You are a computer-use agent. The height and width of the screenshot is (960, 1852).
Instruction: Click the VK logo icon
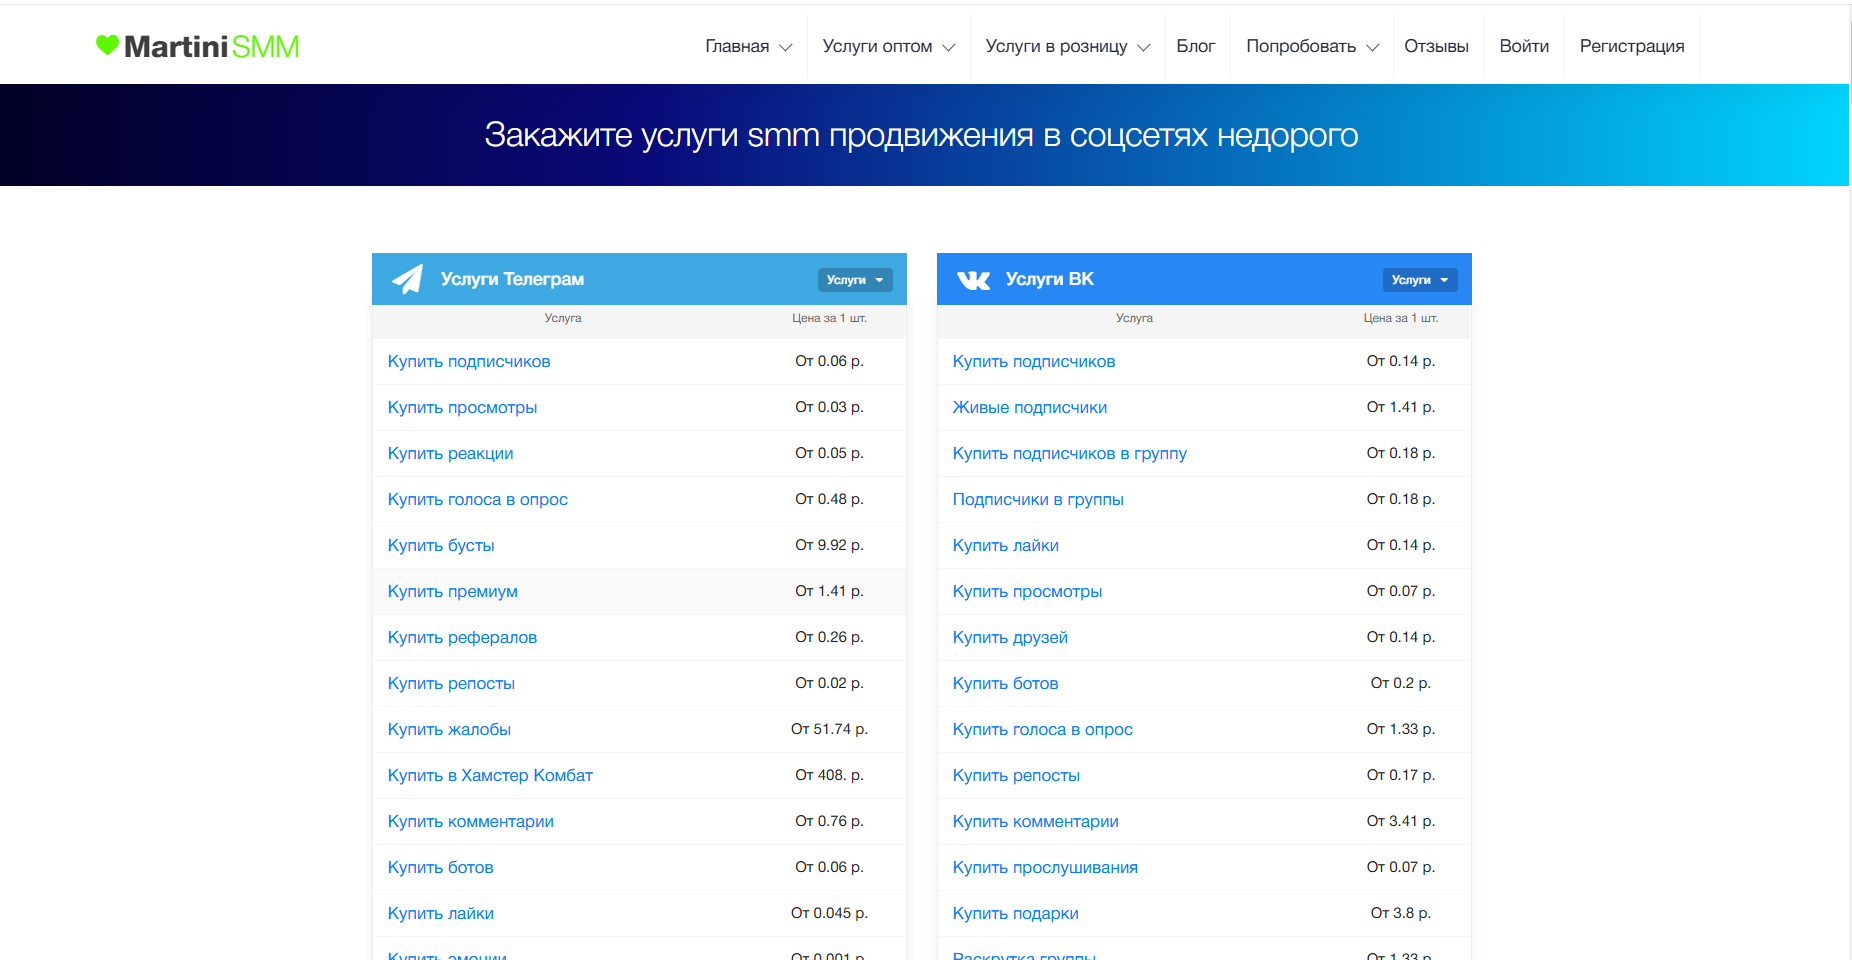pyautogui.click(x=973, y=280)
